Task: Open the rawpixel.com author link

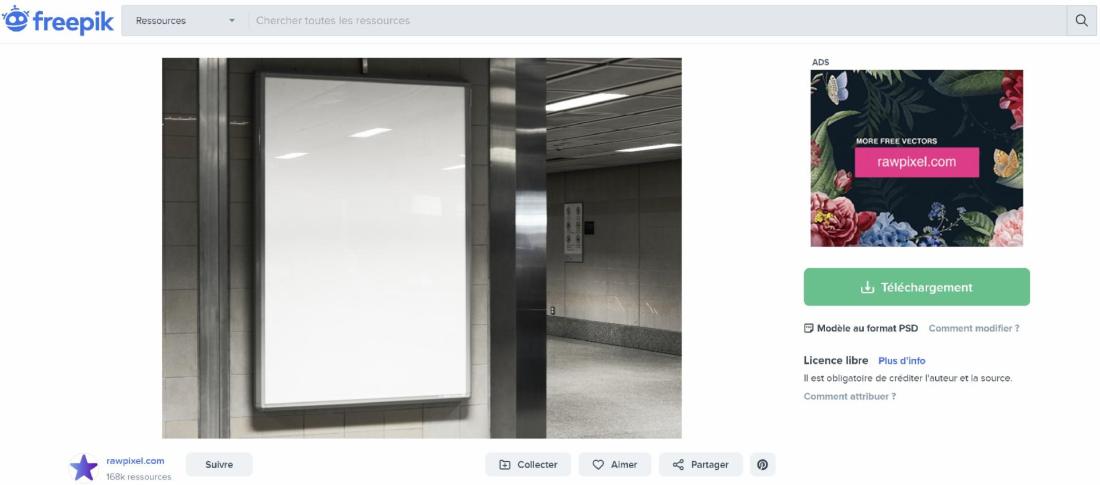Action: tap(135, 461)
